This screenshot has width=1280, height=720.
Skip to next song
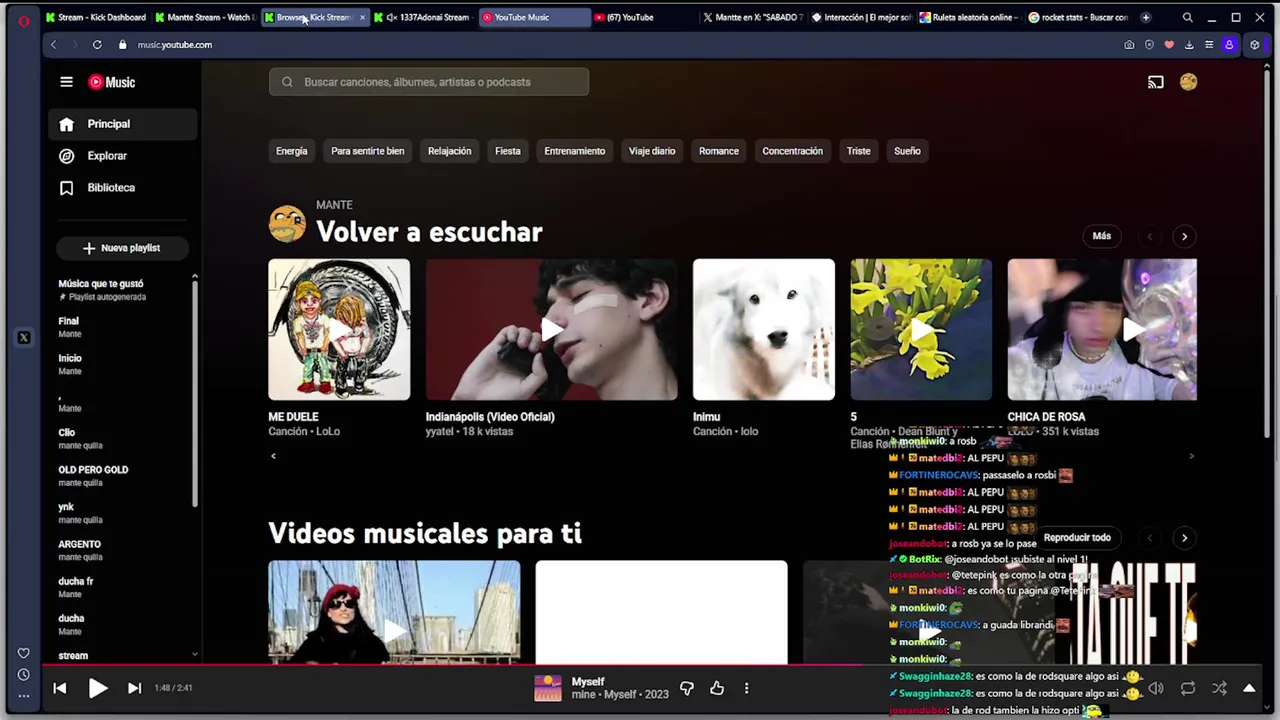[x=134, y=688]
